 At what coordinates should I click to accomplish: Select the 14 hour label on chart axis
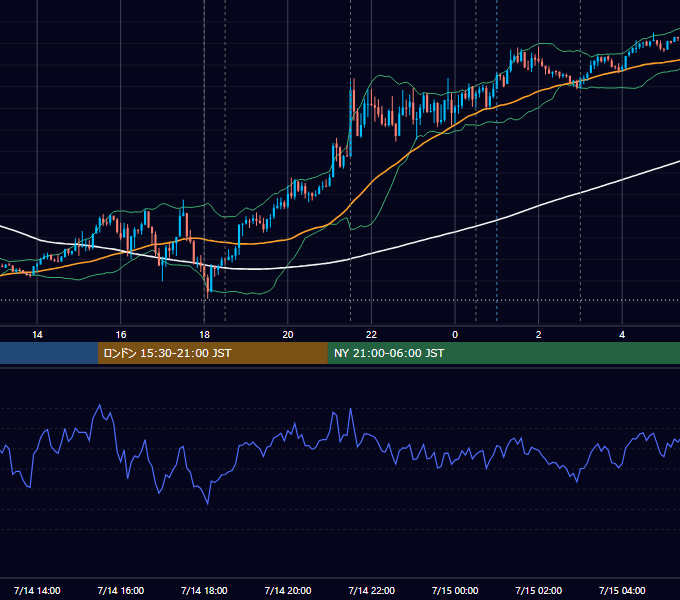[37, 335]
